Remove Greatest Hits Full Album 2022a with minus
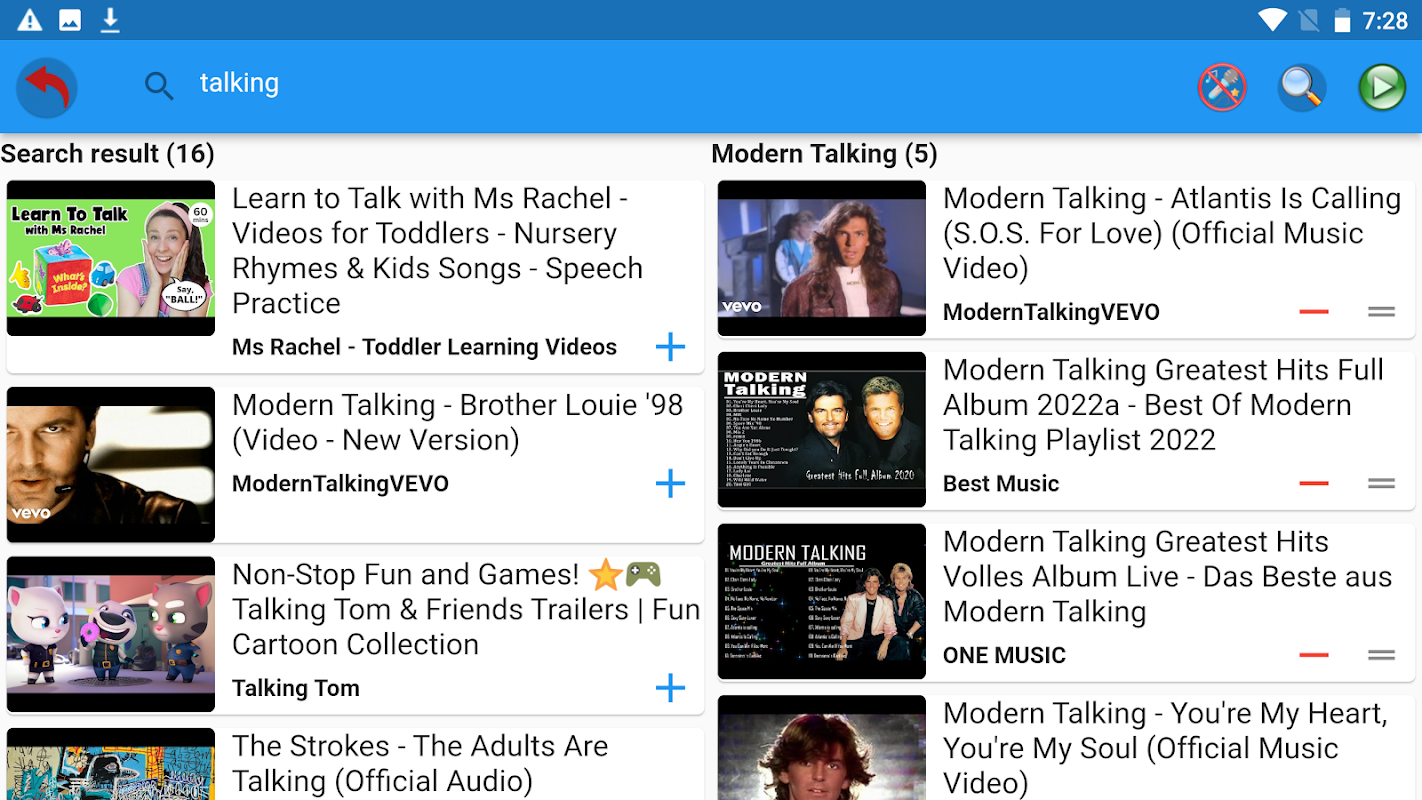 [x=1314, y=484]
